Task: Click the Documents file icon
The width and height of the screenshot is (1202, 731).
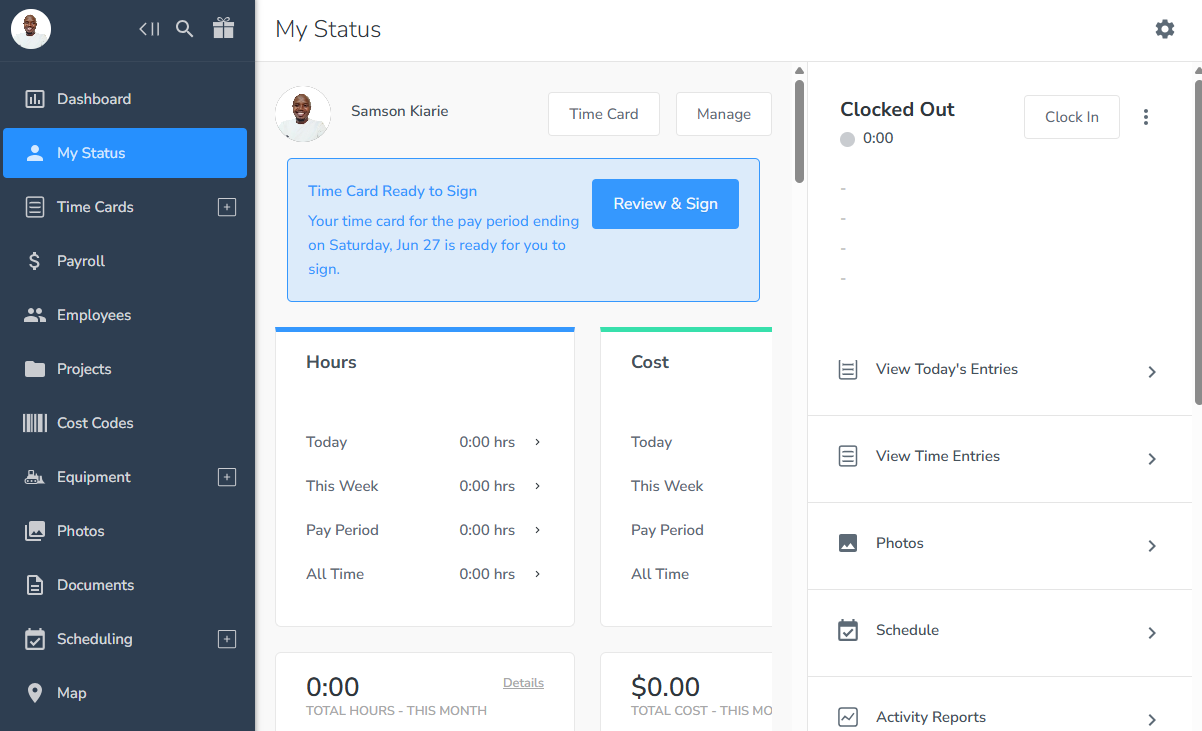Action: tap(35, 585)
